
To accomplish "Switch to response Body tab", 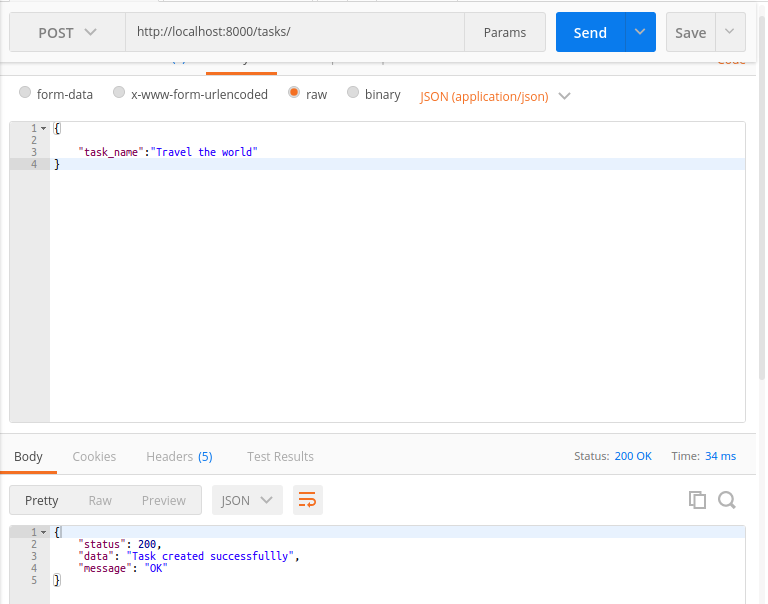I will (x=28, y=457).
